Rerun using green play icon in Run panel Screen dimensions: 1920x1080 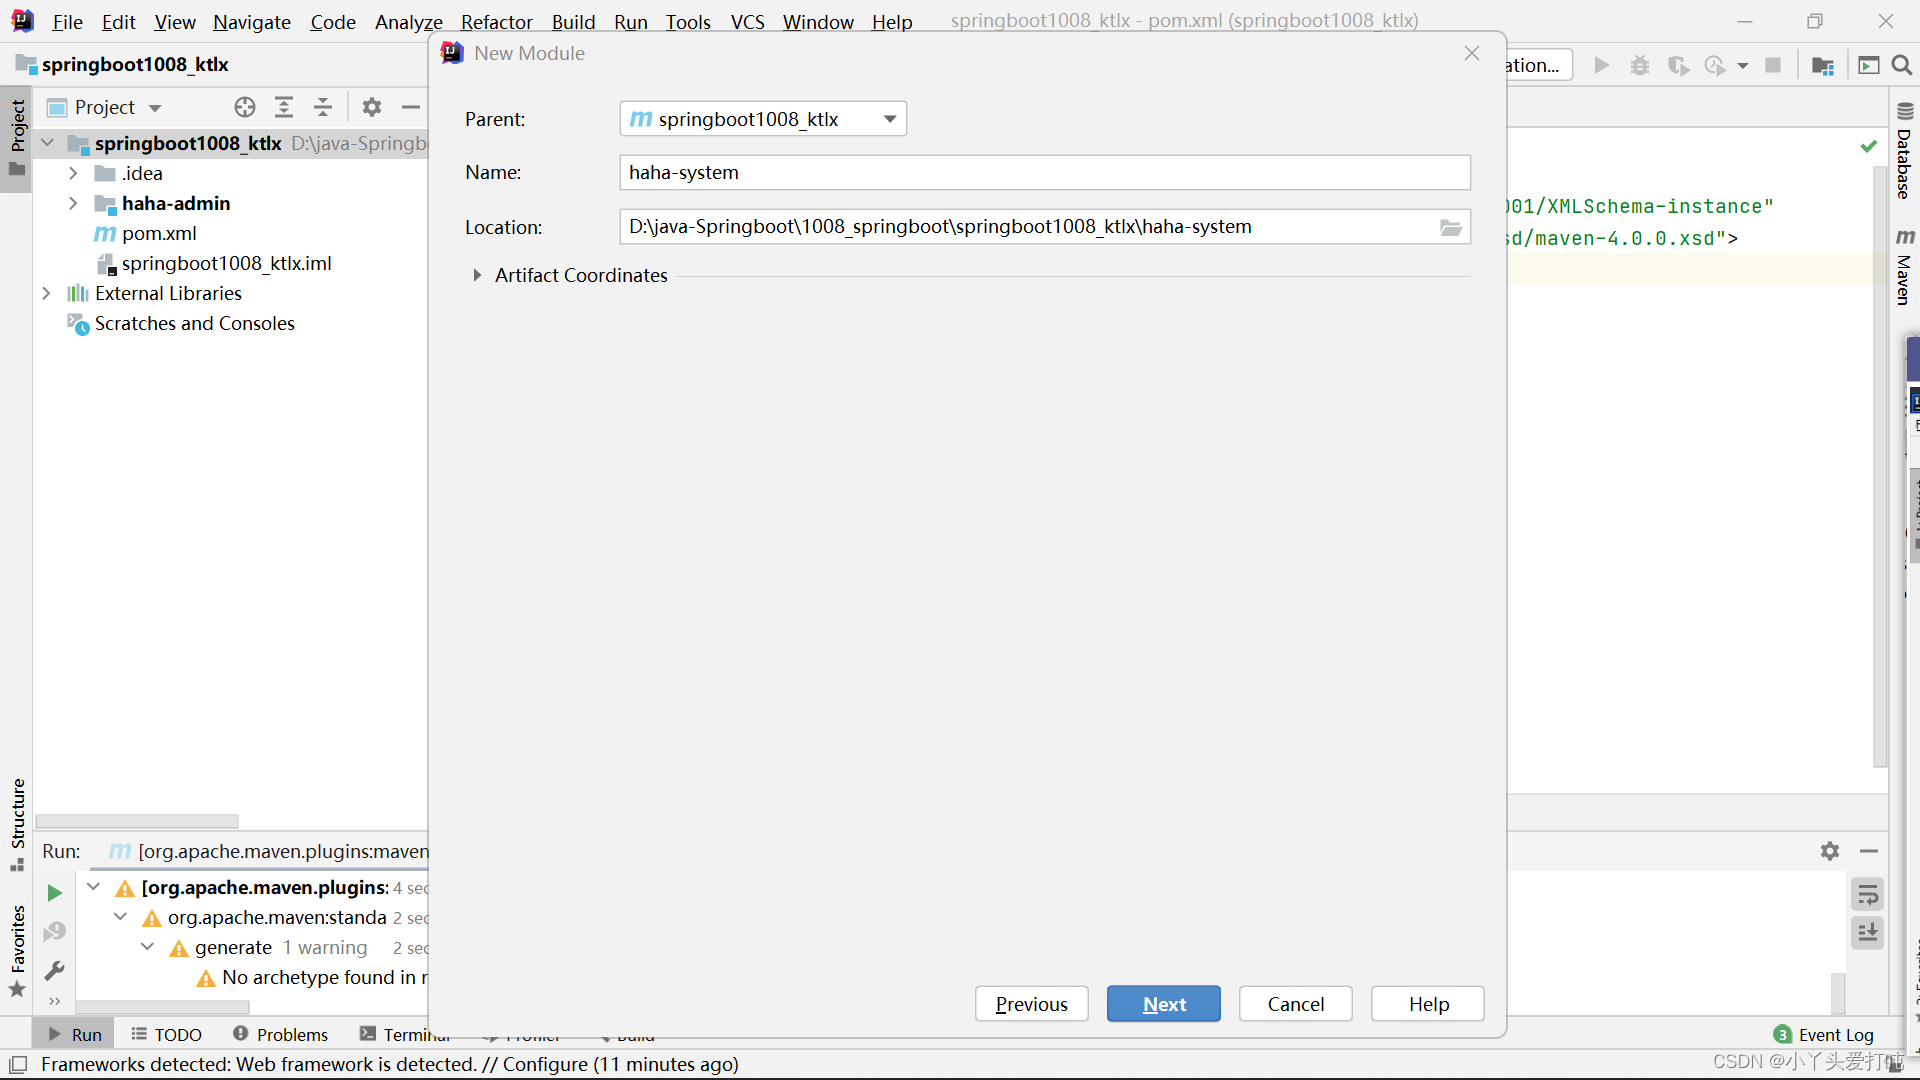tap(55, 892)
